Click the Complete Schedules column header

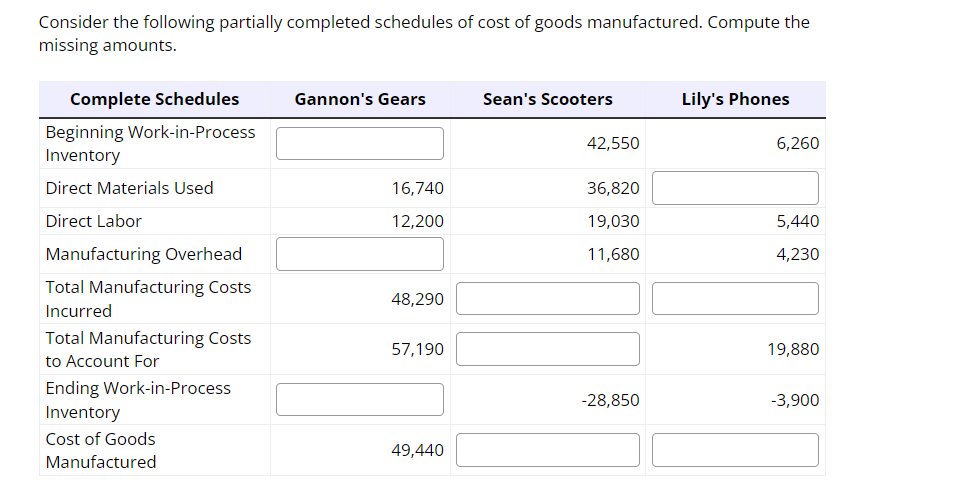155,99
